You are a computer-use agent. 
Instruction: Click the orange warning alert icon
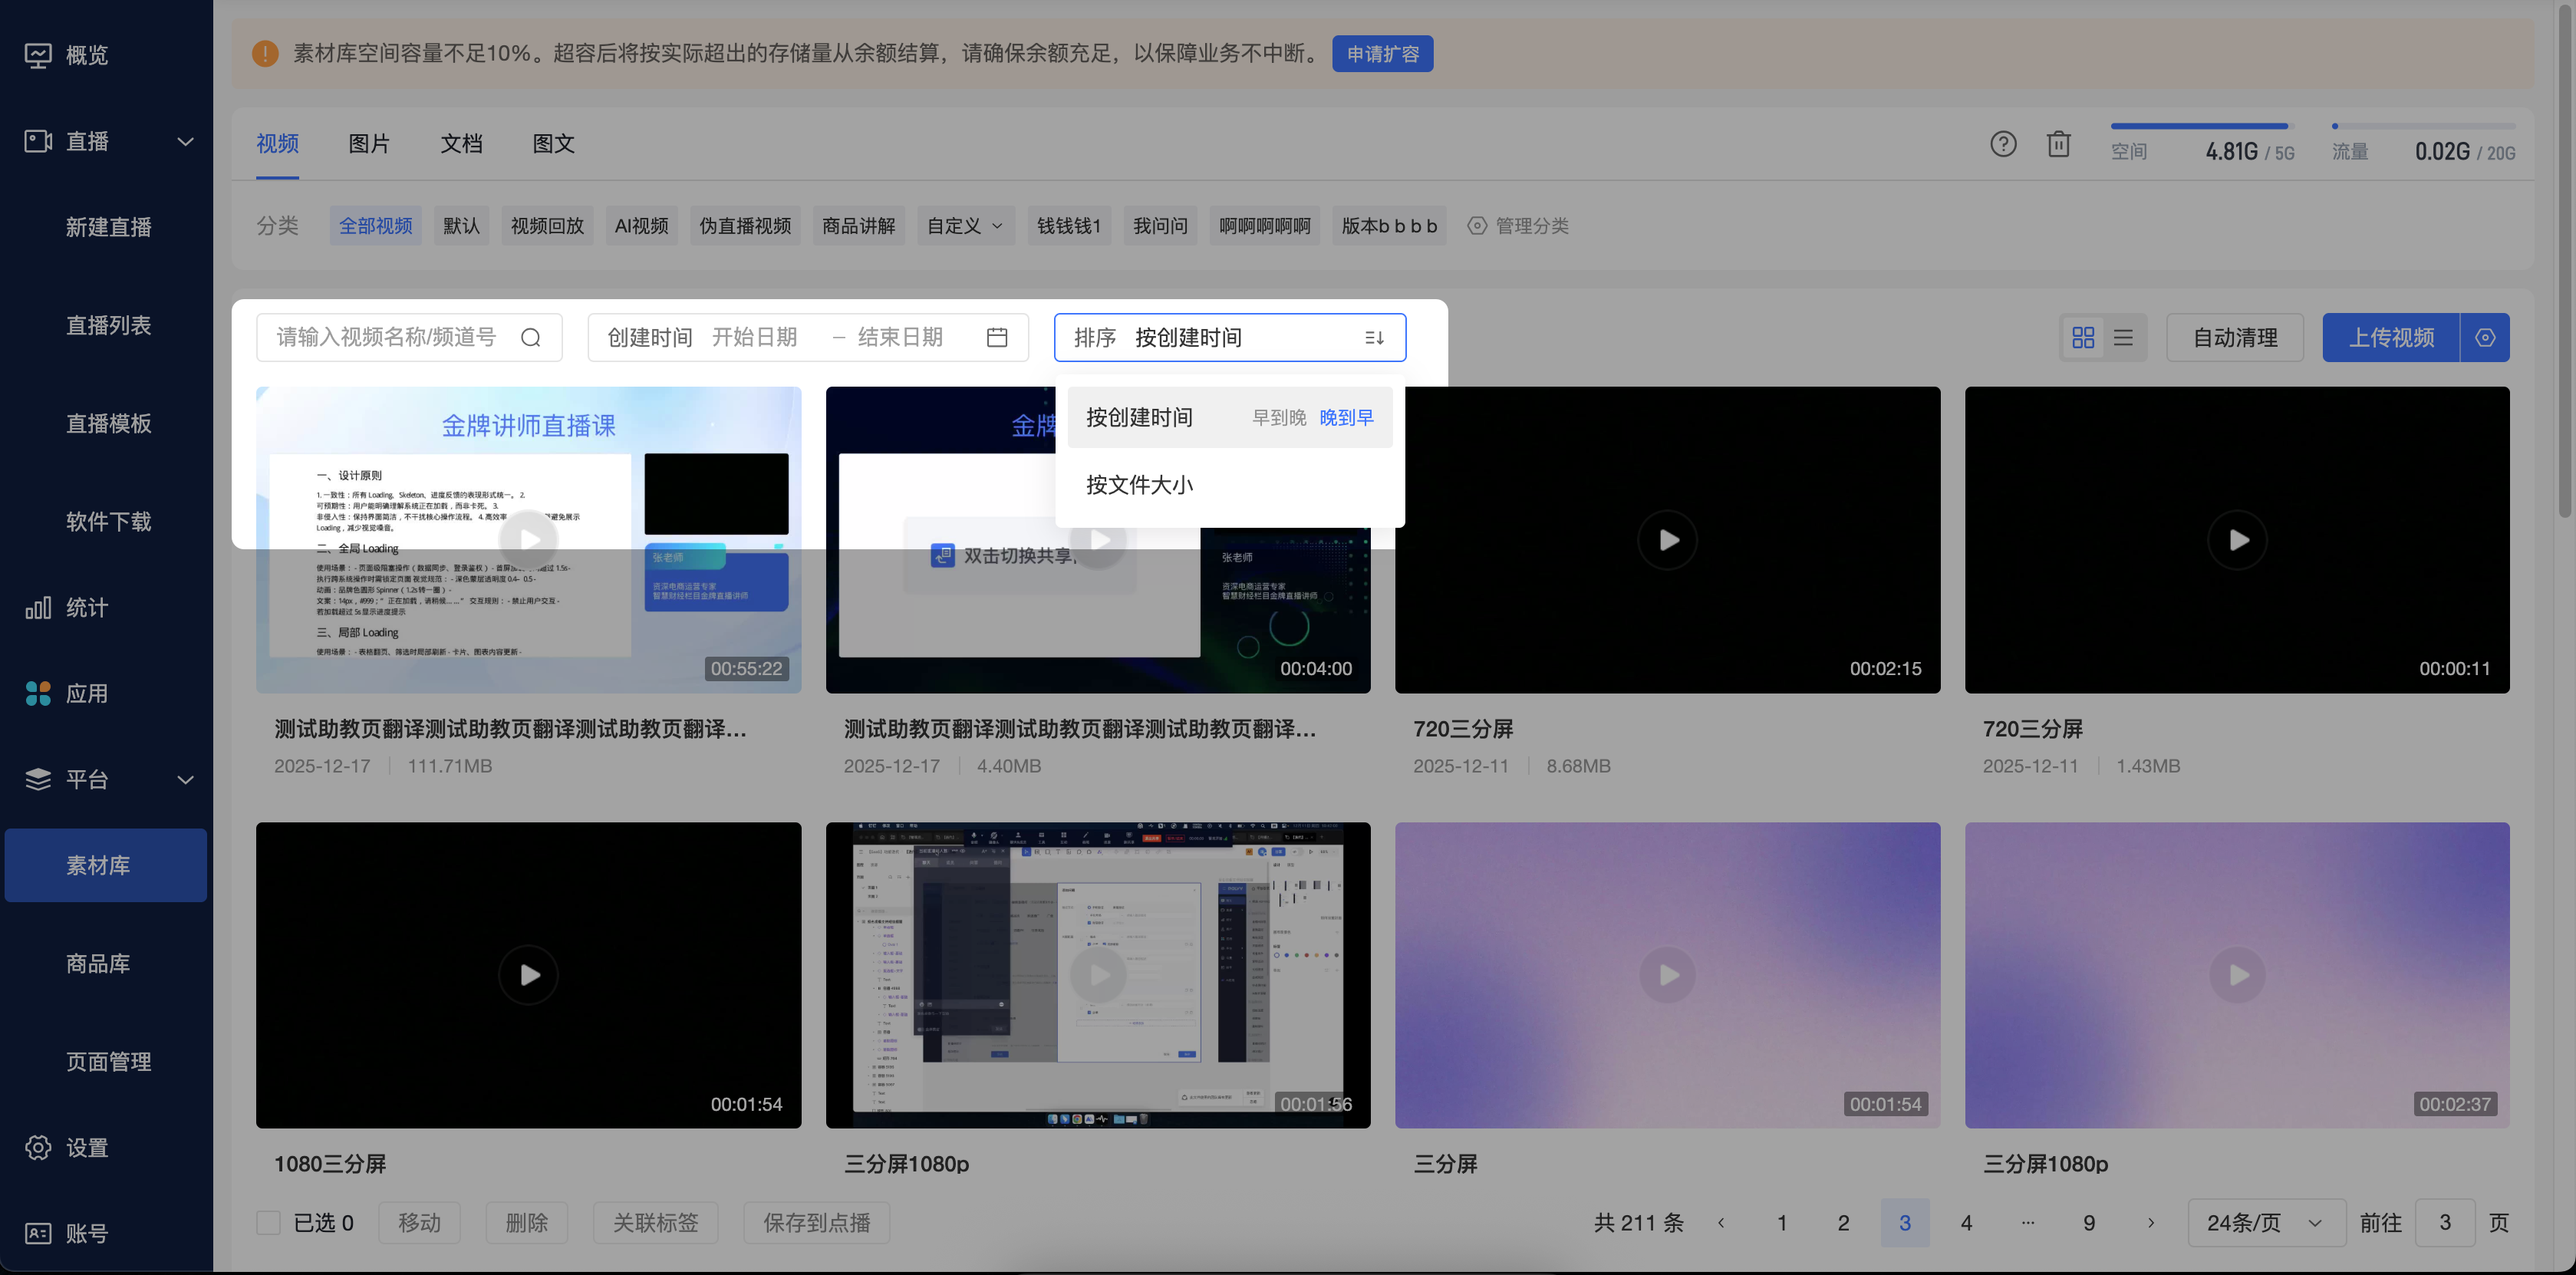(x=265, y=54)
